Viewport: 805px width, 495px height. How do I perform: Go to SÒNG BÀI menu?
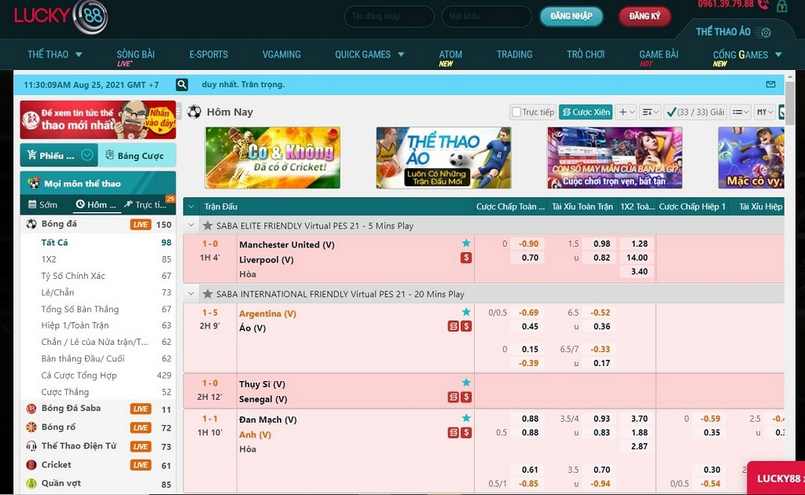click(x=135, y=54)
